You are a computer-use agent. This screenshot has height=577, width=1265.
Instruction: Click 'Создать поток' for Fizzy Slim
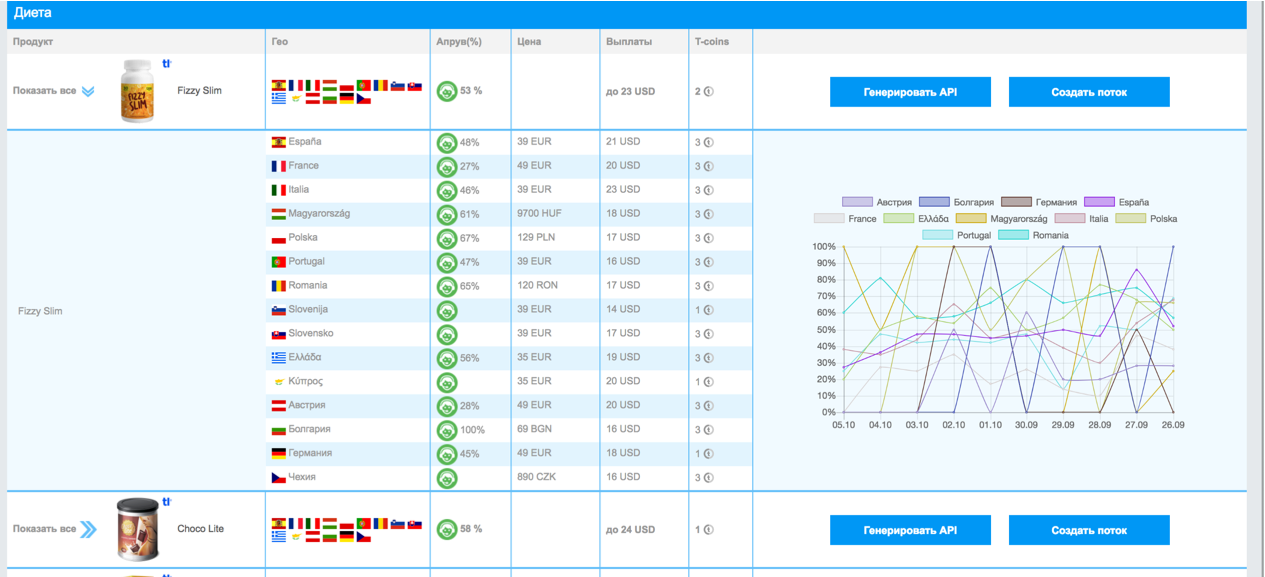point(1089,92)
